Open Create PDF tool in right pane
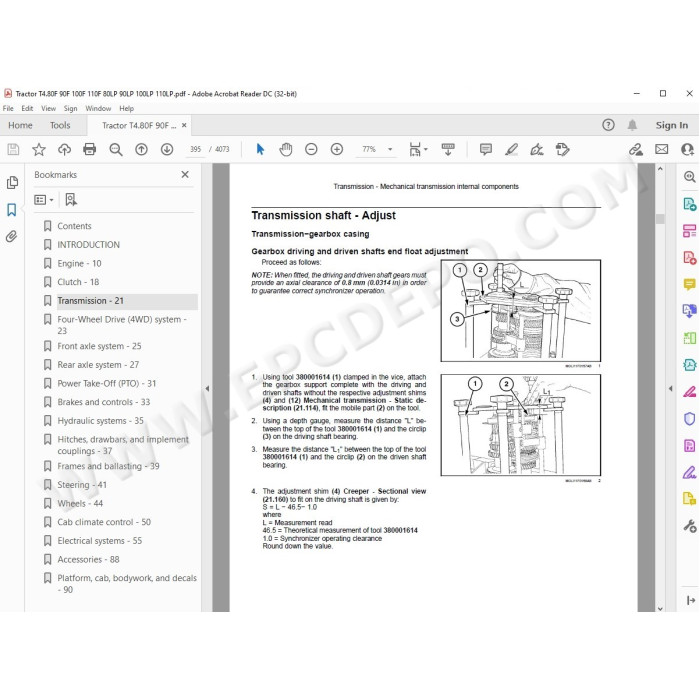Image resolution: width=700 pixels, height=700 pixels. point(689,258)
